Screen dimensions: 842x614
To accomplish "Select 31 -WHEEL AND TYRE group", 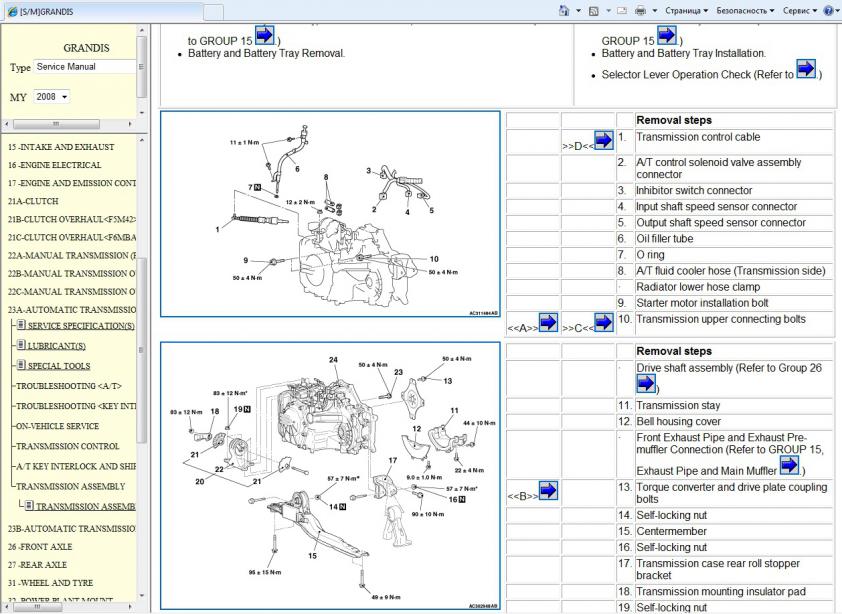I will 50,583.
